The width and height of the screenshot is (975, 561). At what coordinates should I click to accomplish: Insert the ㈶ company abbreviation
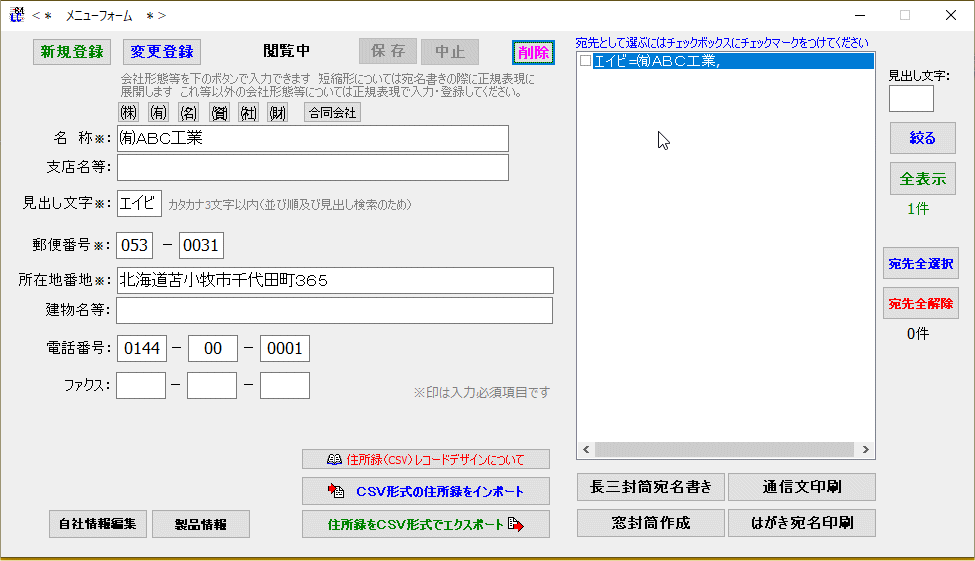coord(278,113)
